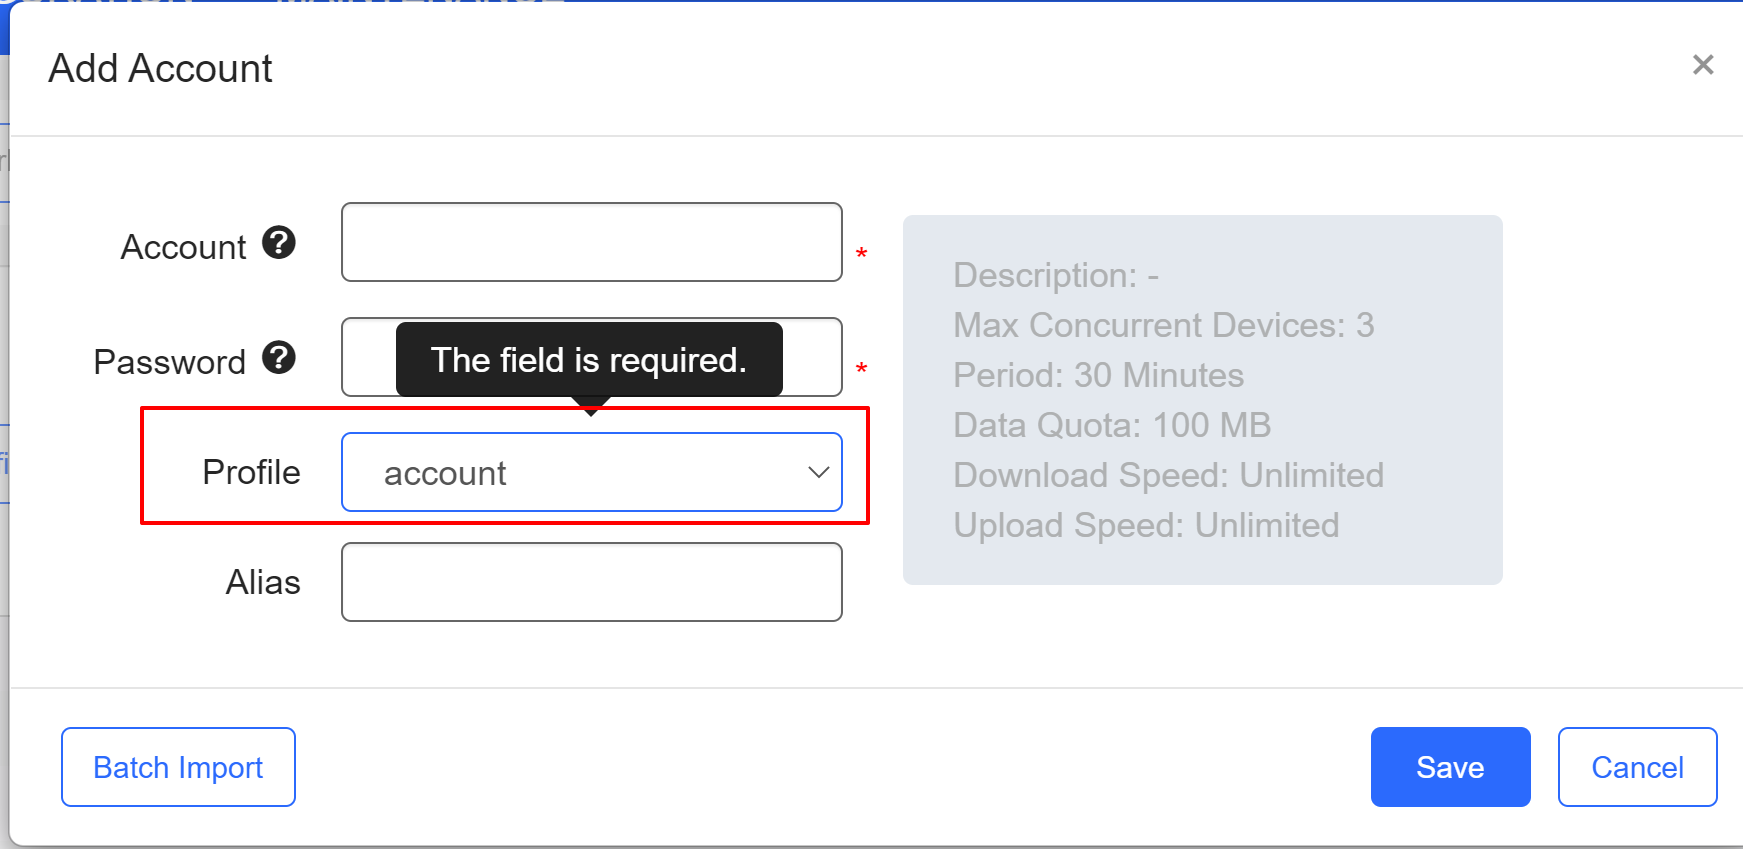Viewport: 1743px width, 849px height.
Task: Focus the Account text field
Action: pos(592,242)
